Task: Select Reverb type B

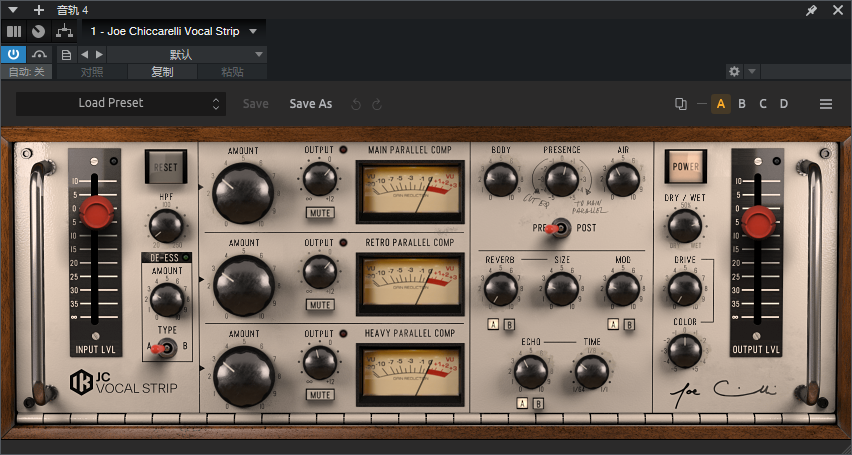Action: pos(509,325)
